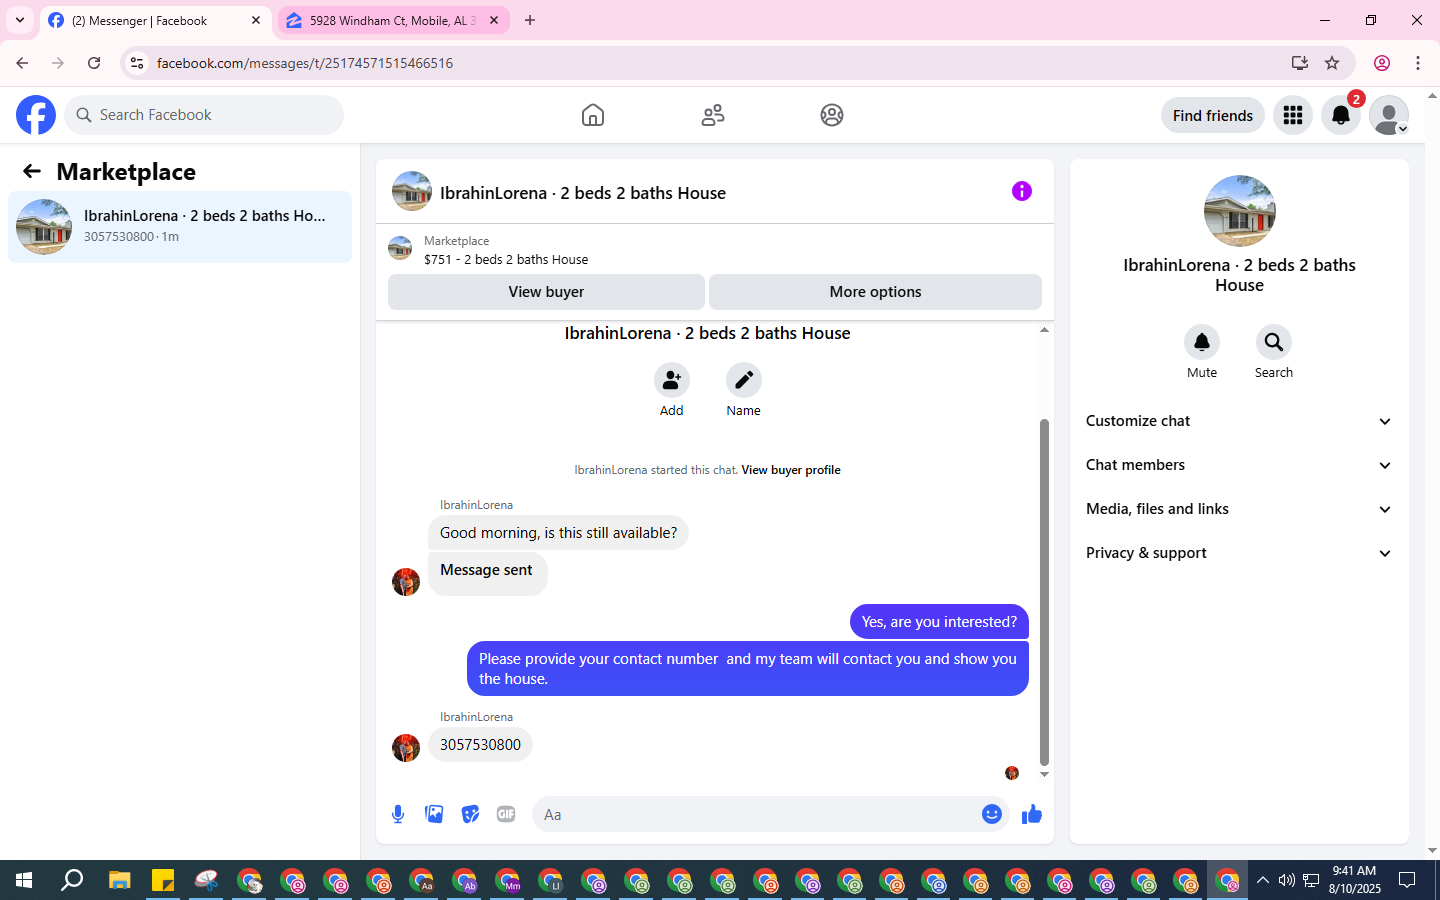Open the Groups icon in top navigation
This screenshot has height=900, width=1440.
(x=832, y=115)
